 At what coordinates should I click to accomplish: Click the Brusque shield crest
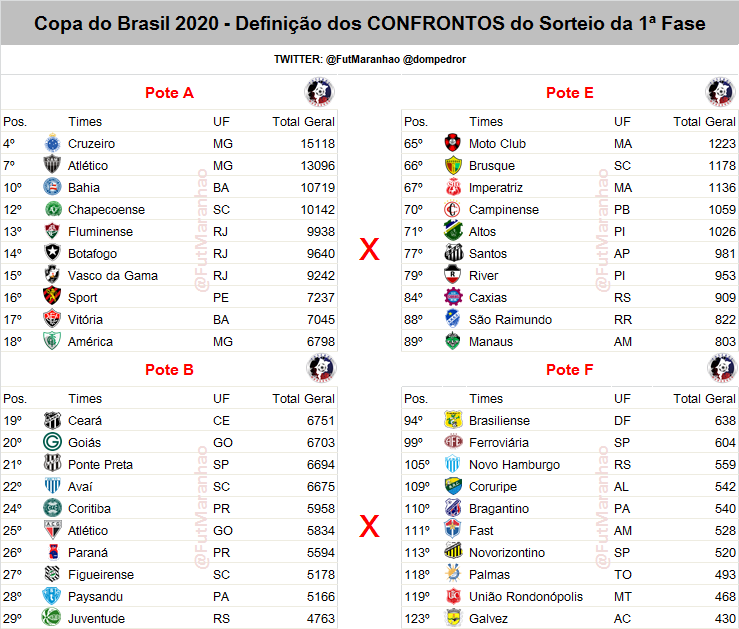click(453, 165)
